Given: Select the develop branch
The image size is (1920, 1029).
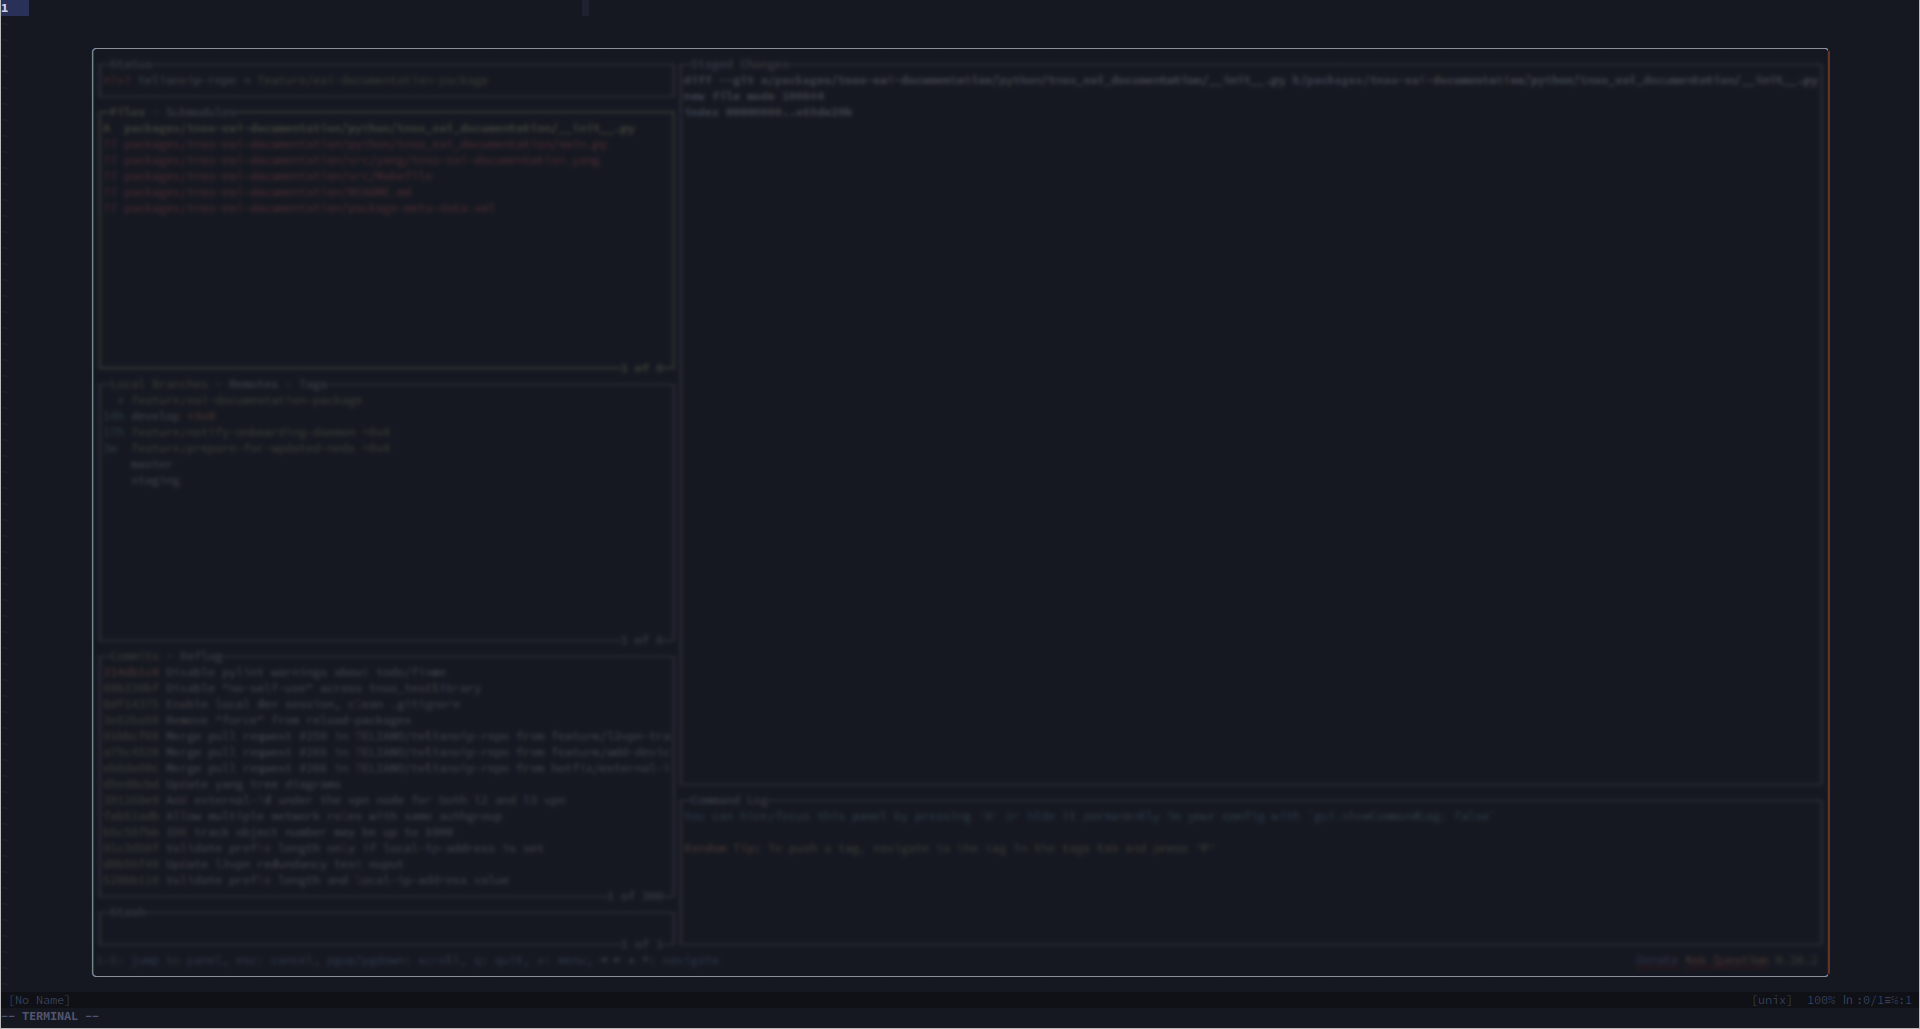Looking at the screenshot, I should click(170, 416).
